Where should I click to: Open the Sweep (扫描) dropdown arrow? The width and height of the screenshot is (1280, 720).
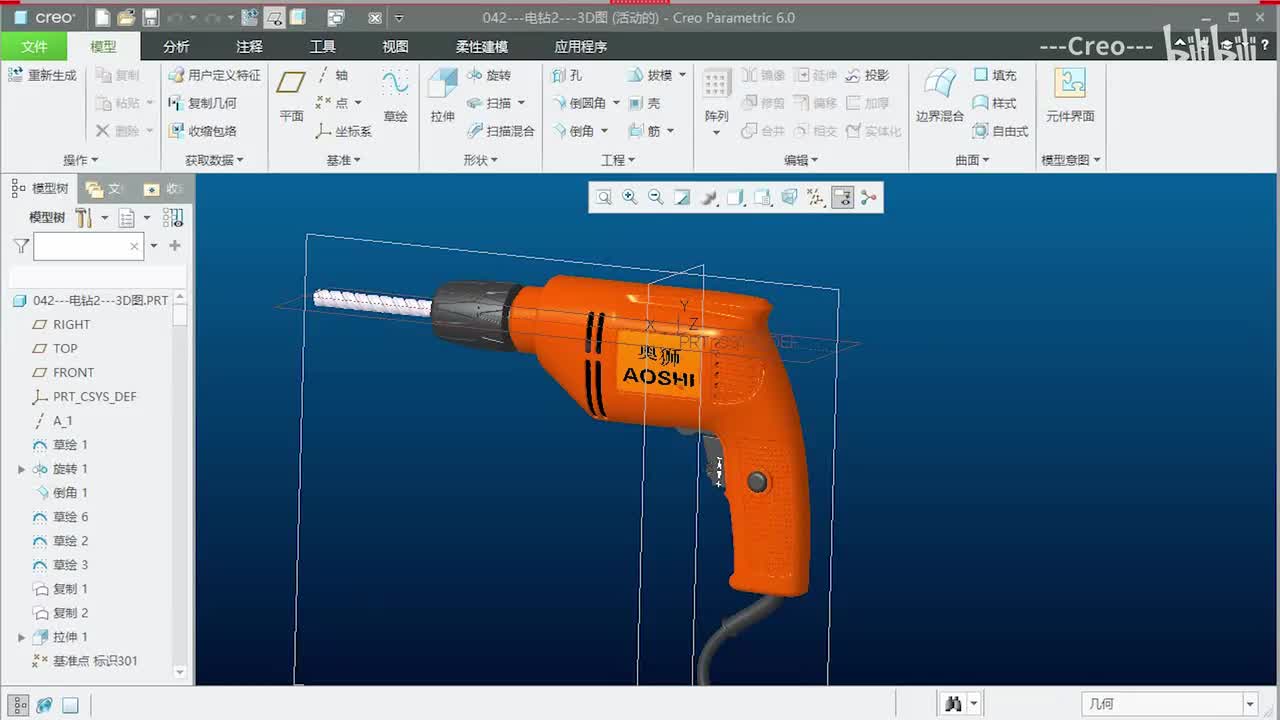click(x=521, y=103)
